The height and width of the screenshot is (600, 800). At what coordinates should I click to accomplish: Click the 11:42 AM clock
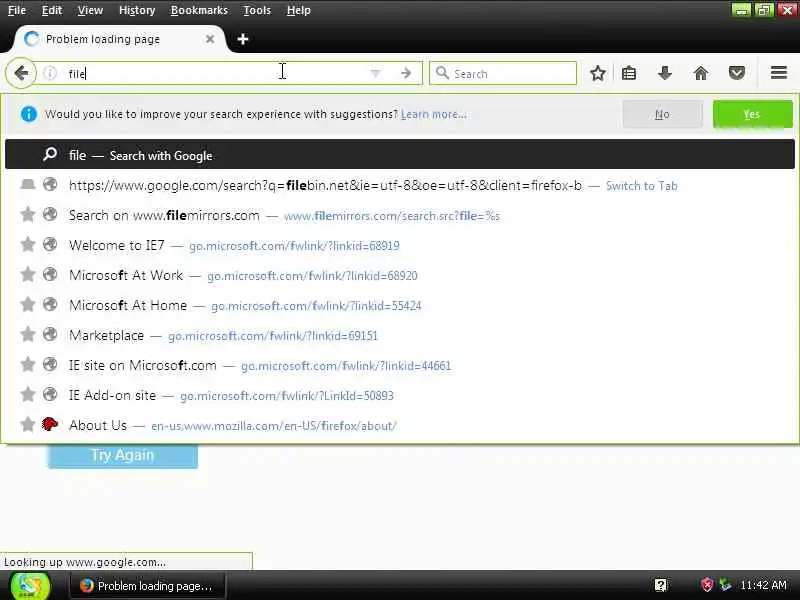pyautogui.click(x=763, y=585)
